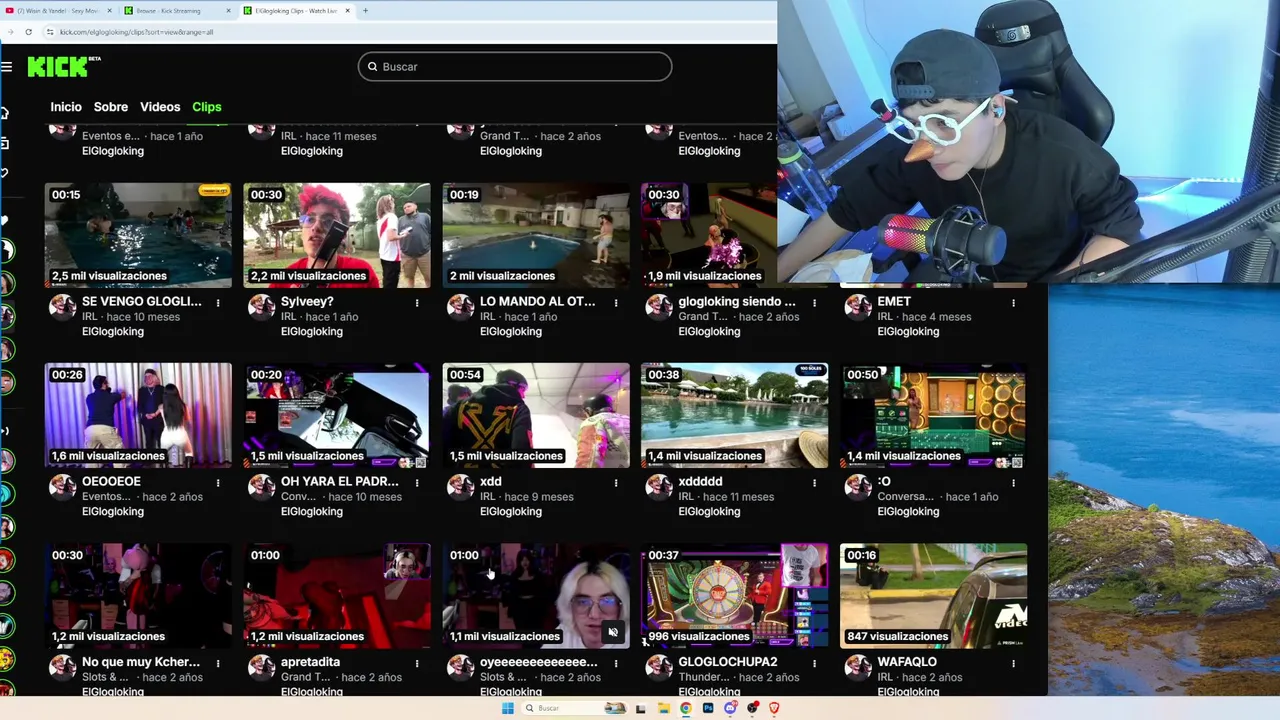Open options menu for WAFAQLO clip
Screen dimensions: 1280x720
point(1013,663)
